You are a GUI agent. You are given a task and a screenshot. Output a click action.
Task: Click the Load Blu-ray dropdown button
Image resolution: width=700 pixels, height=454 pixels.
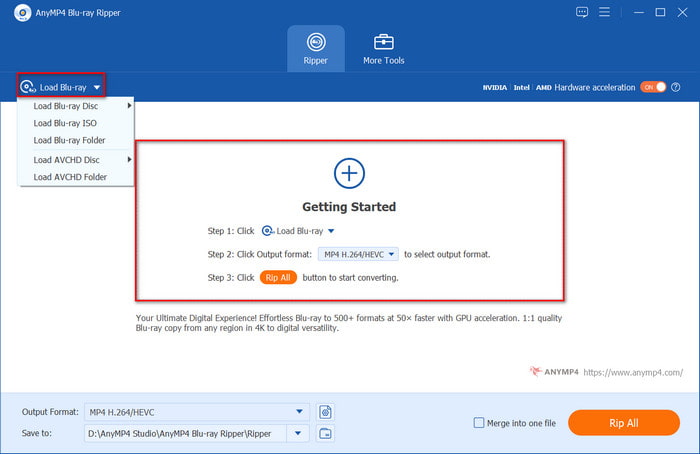click(x=61, y=87)
